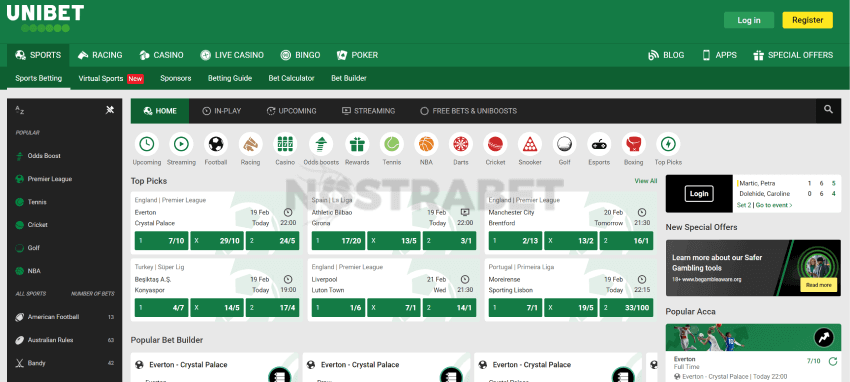
Task: Select the Golf ball quick-link icon
Action: (x=564, y=144)
